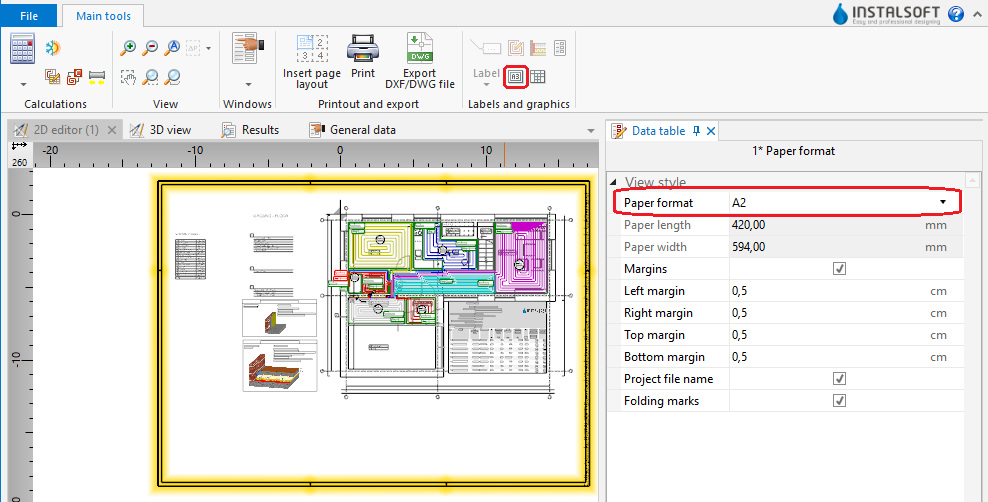Toggle the Project file name checkbox
This screenshot has width=988, height=502.
pyautogui.click(x=839, y=379)
